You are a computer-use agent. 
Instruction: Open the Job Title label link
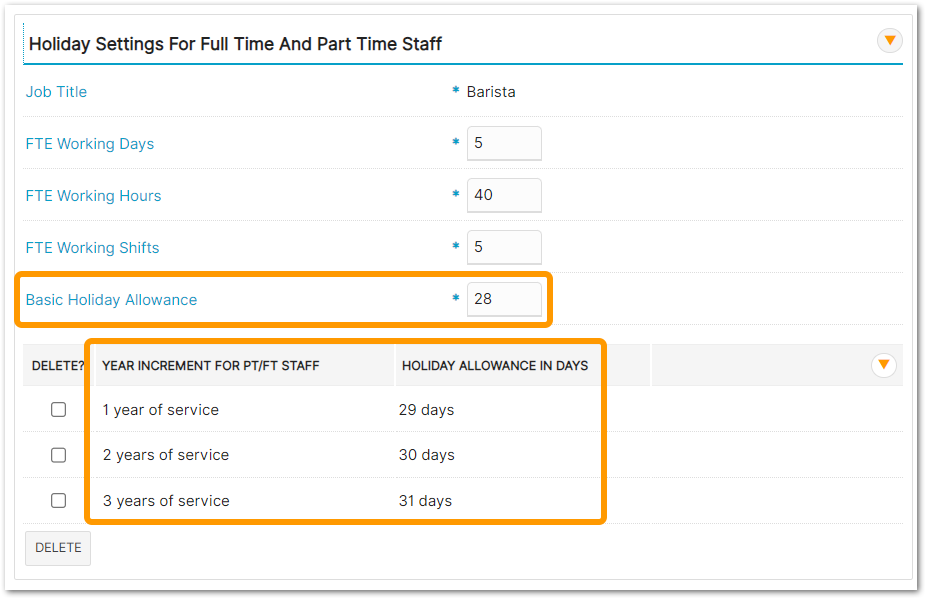pyautogui.click(x=56, y=92)
